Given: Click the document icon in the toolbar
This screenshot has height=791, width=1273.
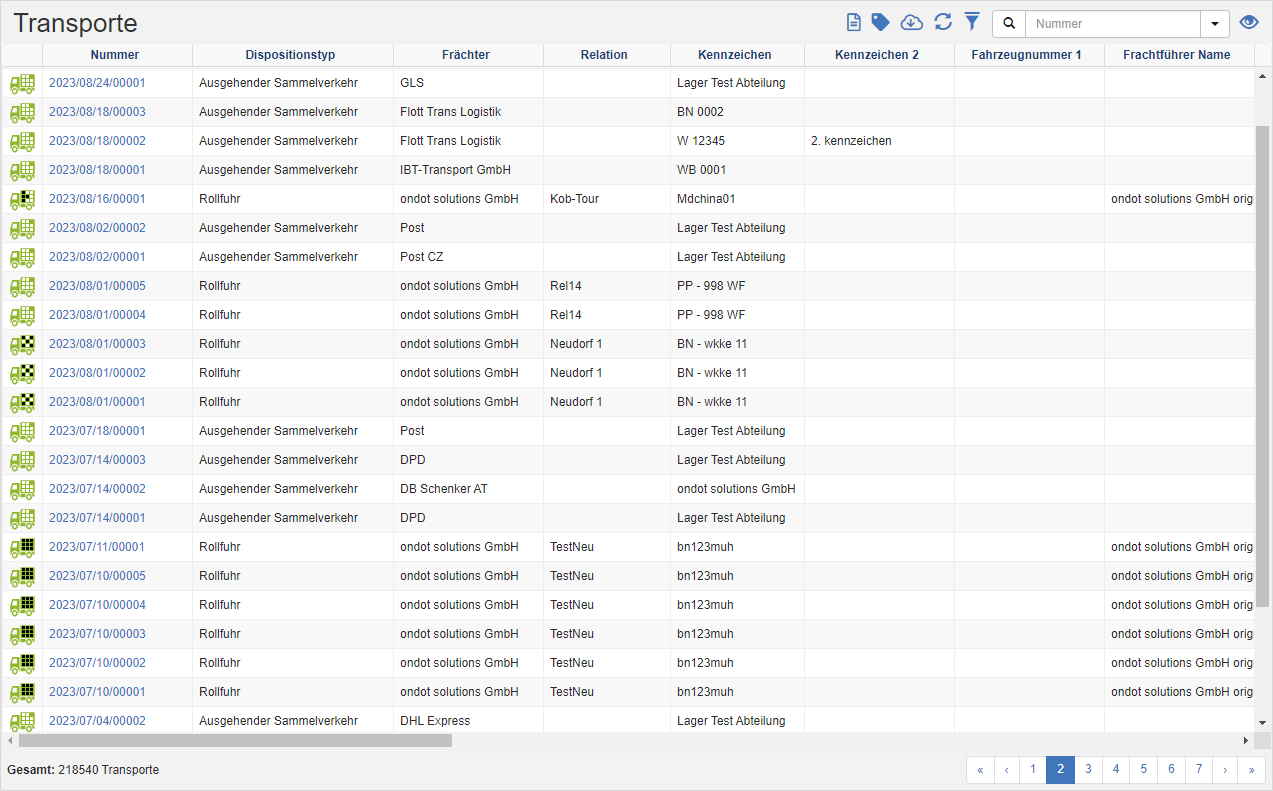Looking at the screenshot, I should point(854,22).
